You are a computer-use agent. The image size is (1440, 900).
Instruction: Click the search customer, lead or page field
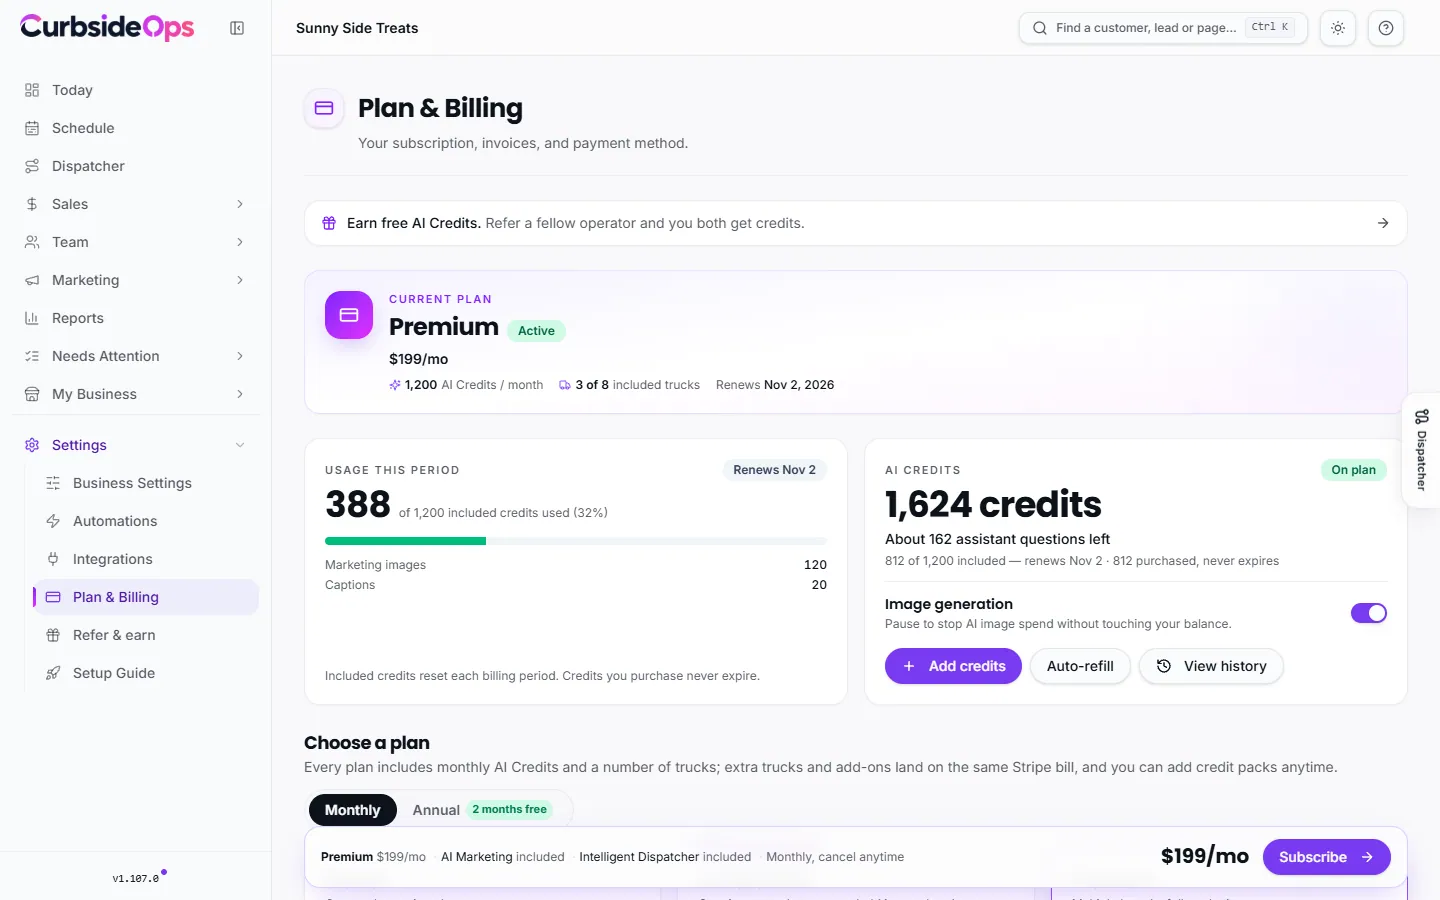tap(1163, 28)
